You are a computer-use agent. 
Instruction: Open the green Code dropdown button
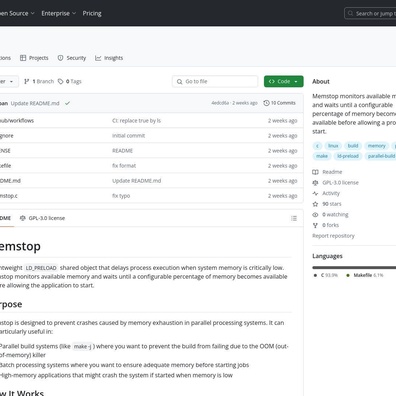(x=284, y=81)
